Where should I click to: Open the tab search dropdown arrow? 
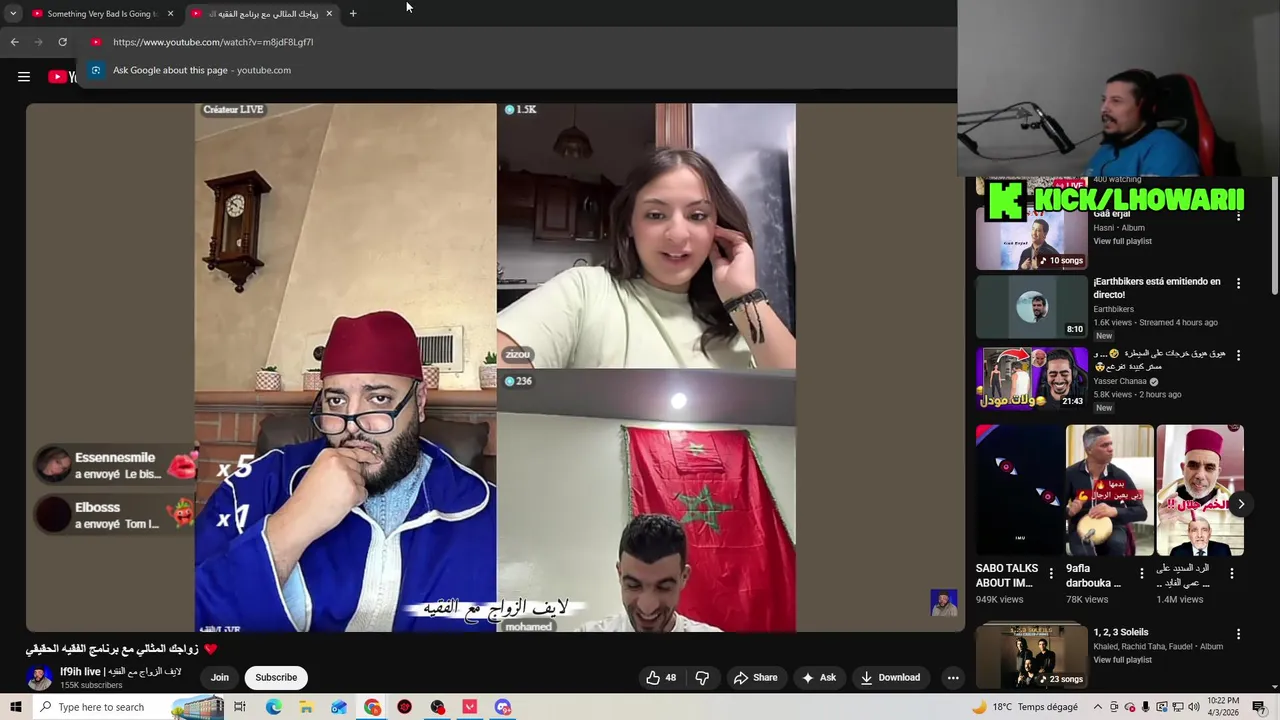coord(13,14)
